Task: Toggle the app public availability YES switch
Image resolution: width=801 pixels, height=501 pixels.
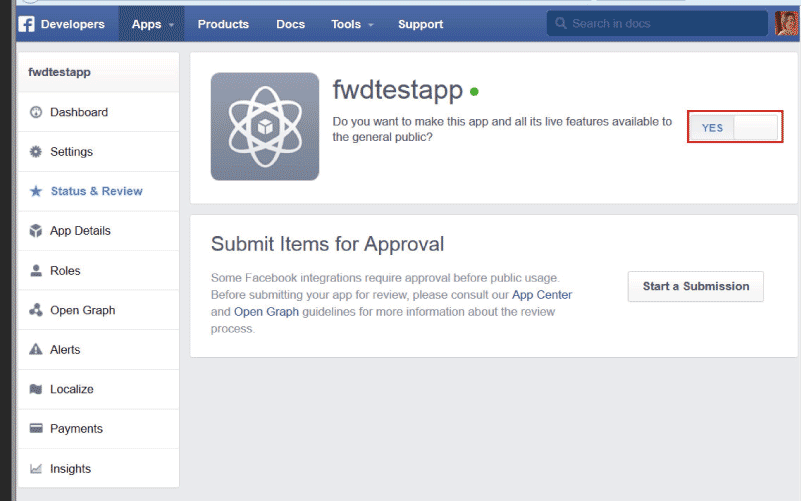Action: click(x=734, y=128)
